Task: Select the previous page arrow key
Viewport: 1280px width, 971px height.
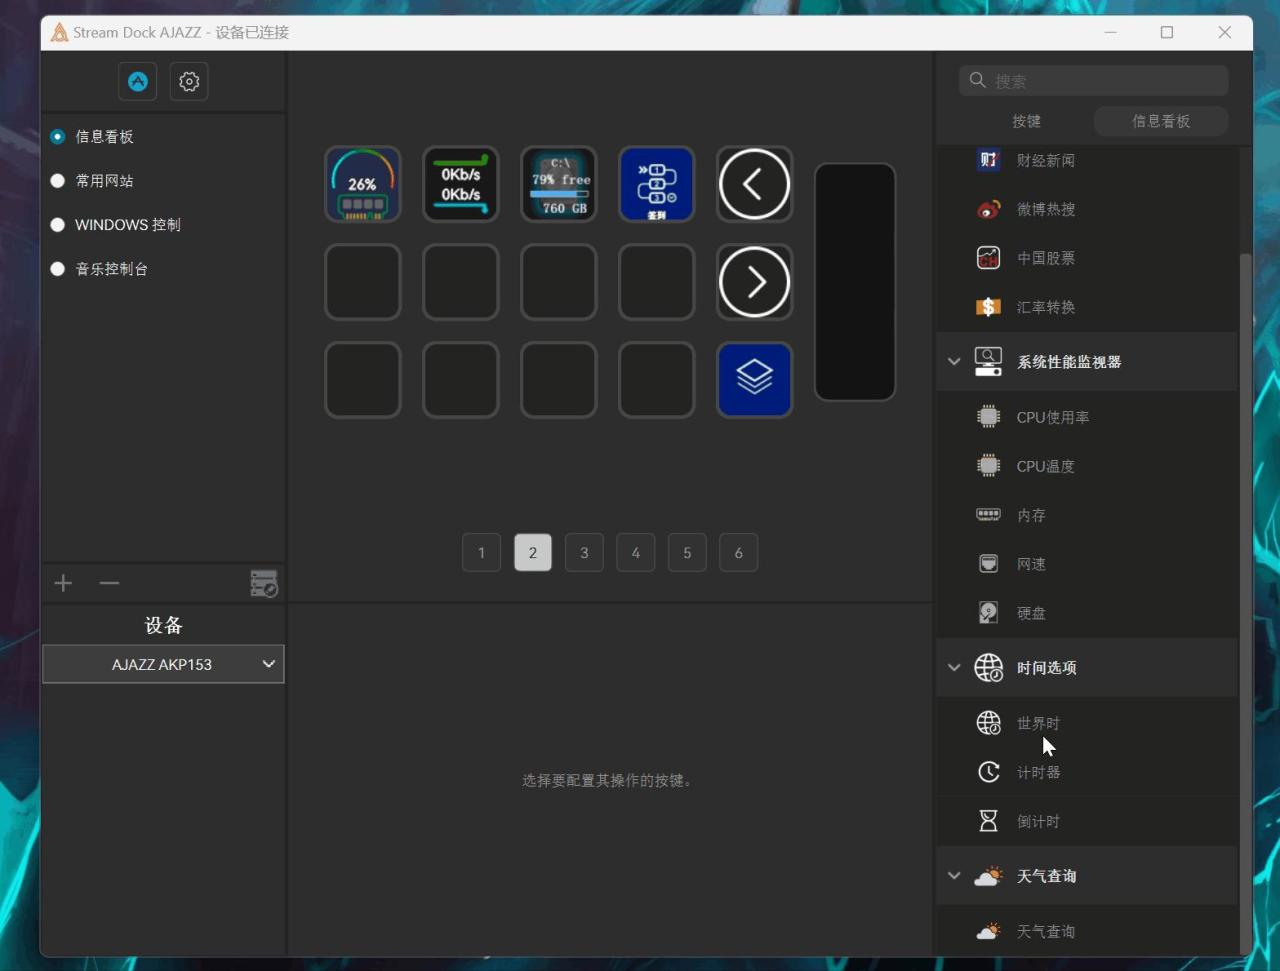Action: 755,184
